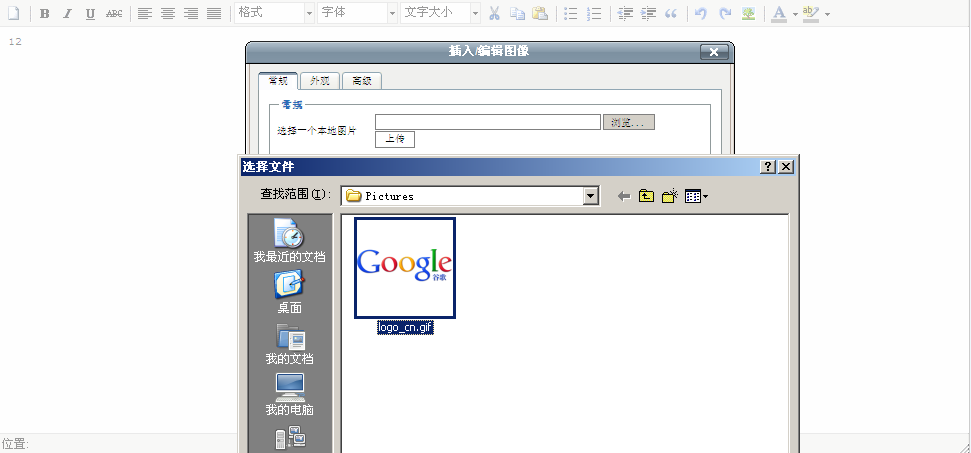971x453 pixels.
Task: Open 桌面 desktop in places bar
Action: coord(289,291)
